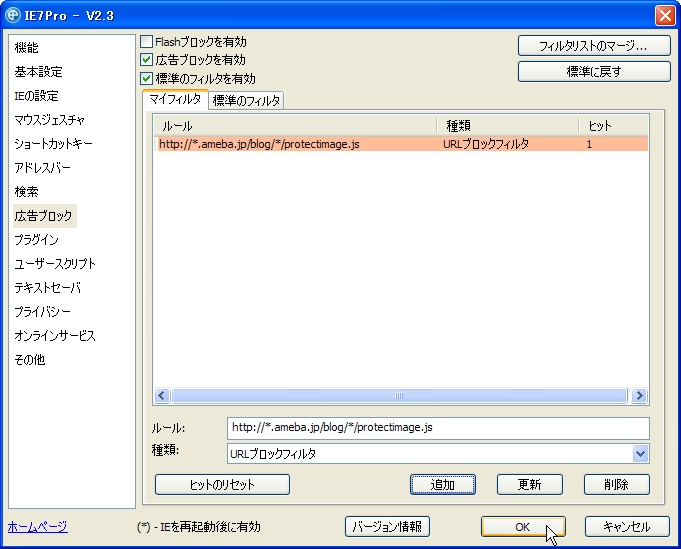Click the horizontal scrollbar thumb
This screenshot has height=549, width=681.
click(x=399, y=396)
